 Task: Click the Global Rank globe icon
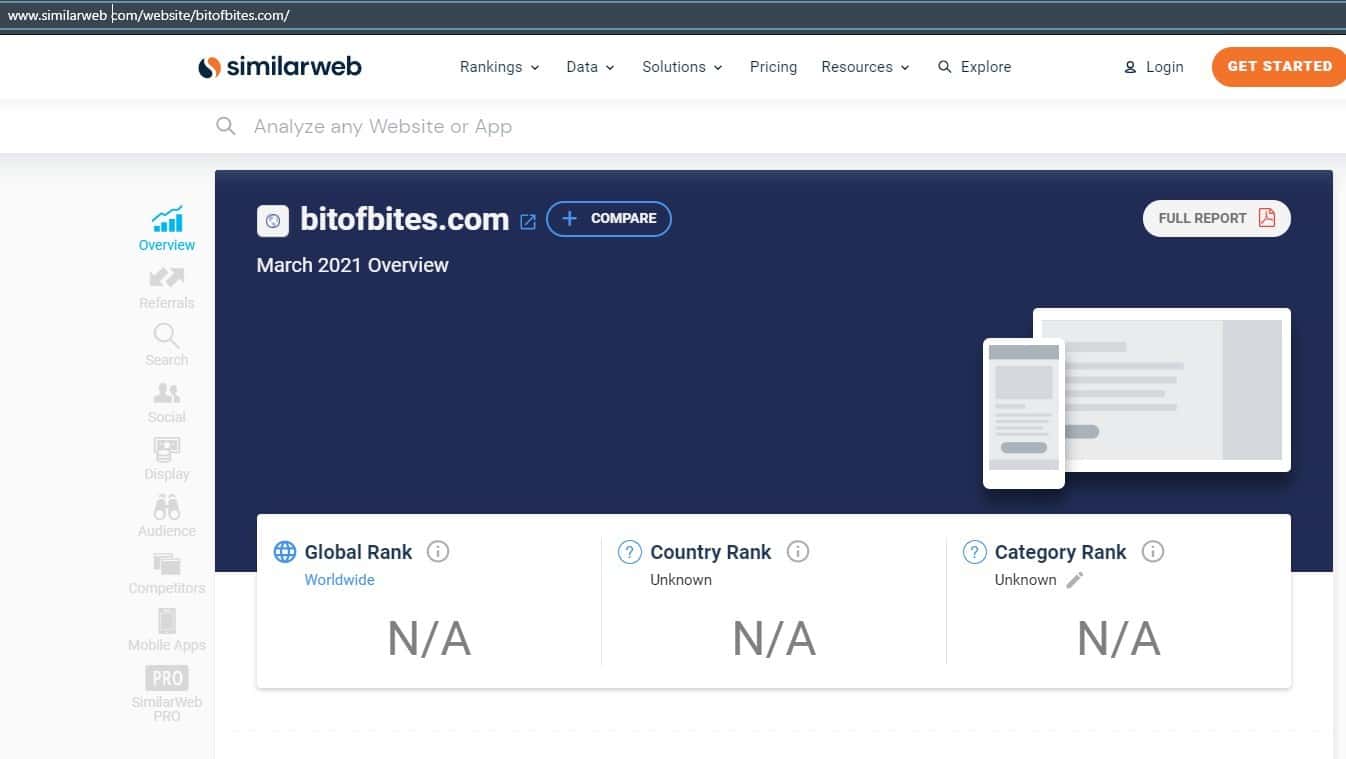pos(285,551)
